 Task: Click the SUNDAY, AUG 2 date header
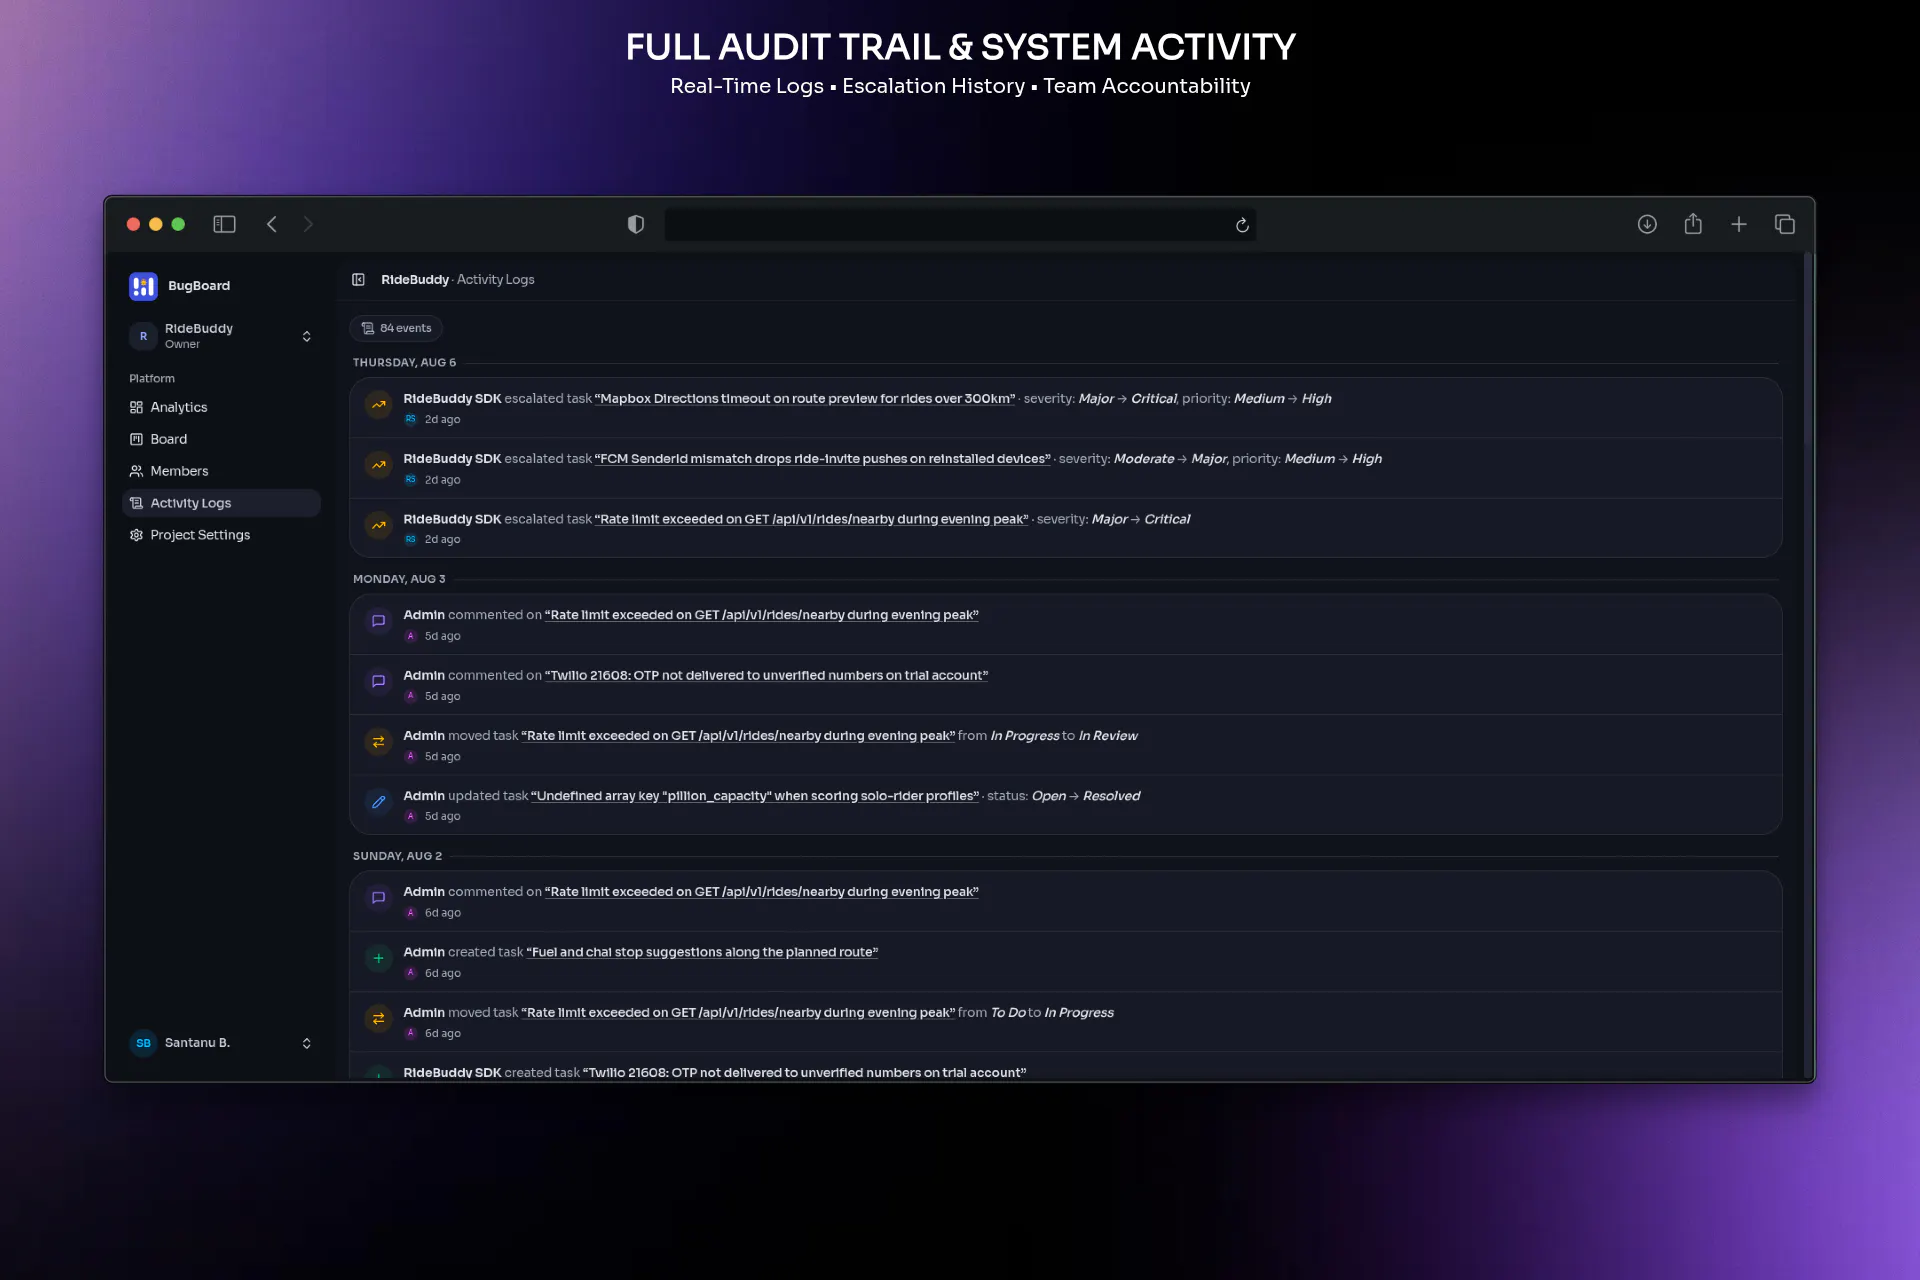[x=397, y=856]
